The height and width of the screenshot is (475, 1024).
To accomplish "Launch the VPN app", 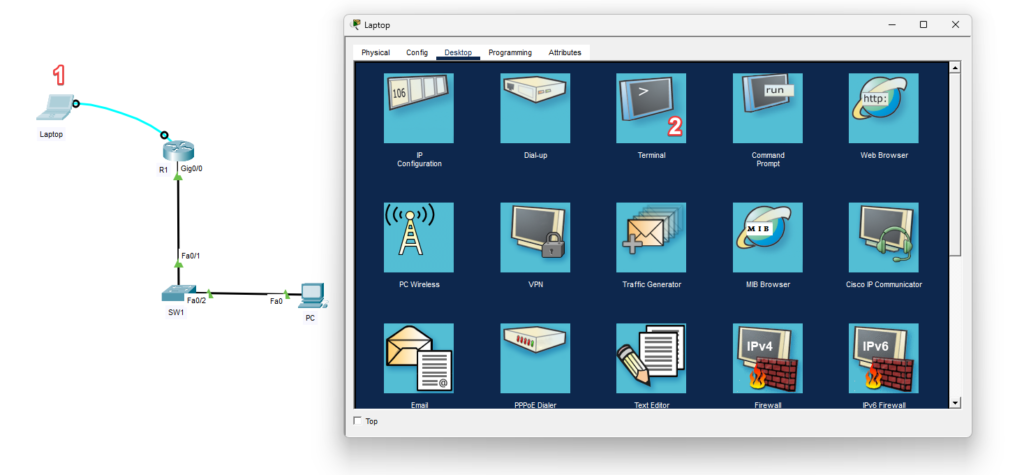I will (x=535, y=237).
